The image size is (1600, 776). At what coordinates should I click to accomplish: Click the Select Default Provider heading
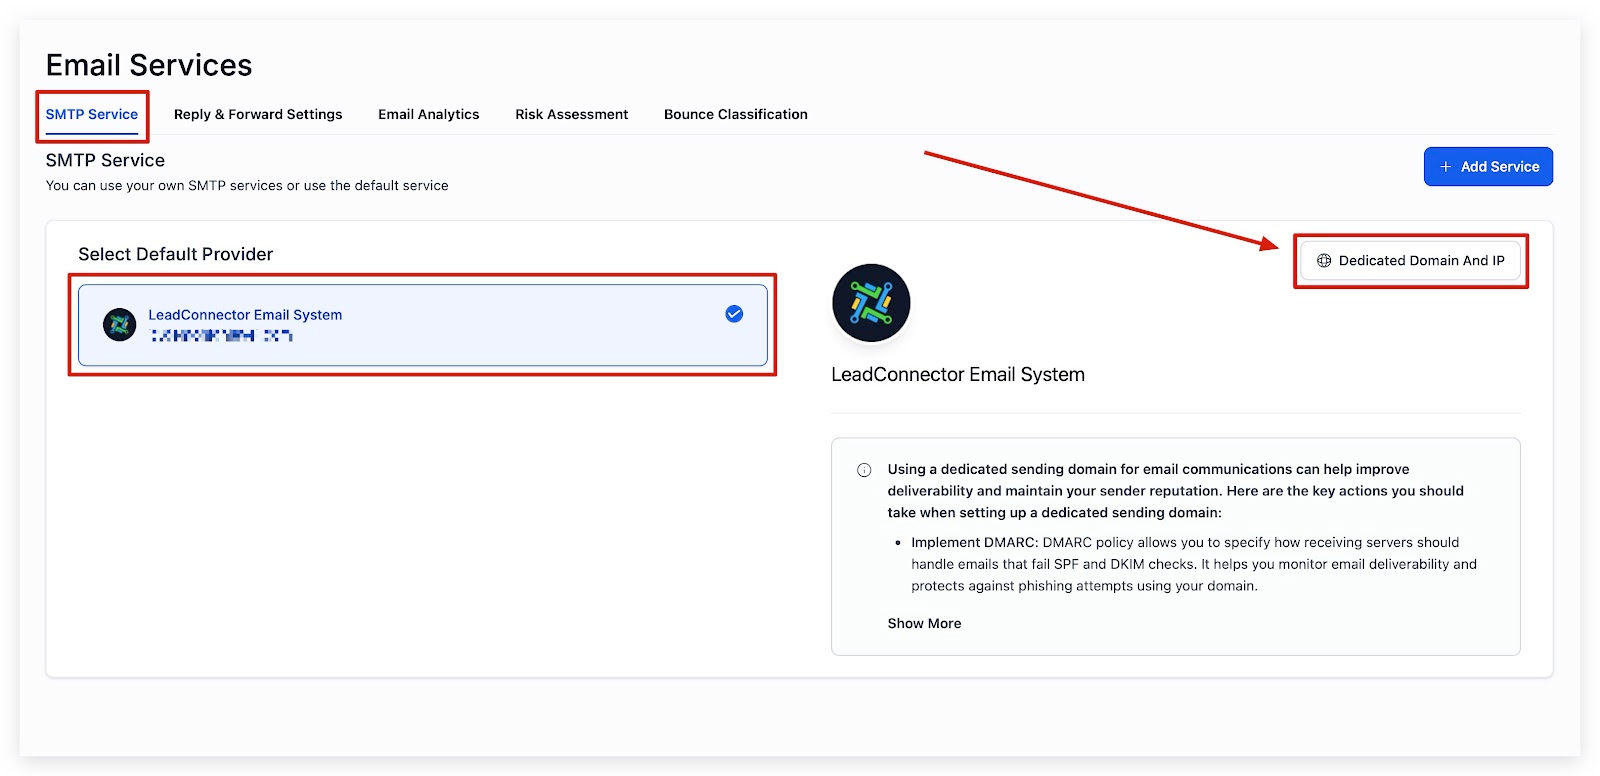pos(176,254)
